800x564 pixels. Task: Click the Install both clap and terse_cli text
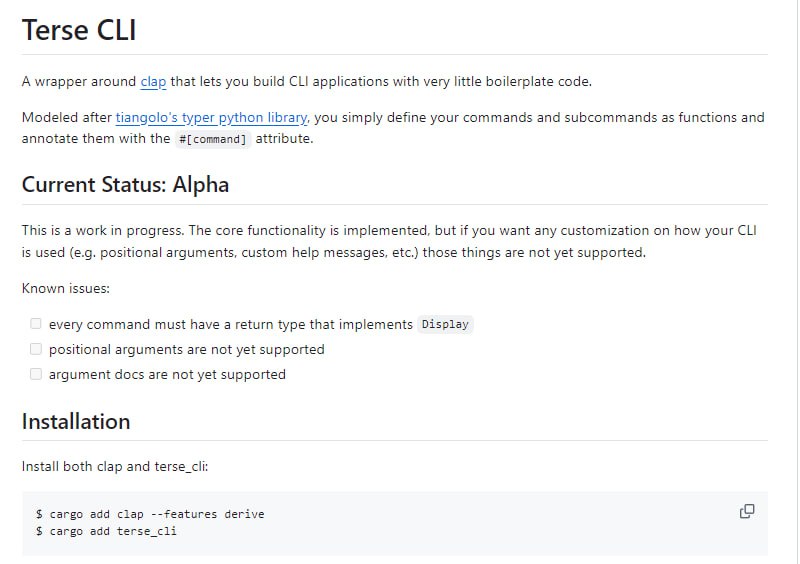(115, 466)
